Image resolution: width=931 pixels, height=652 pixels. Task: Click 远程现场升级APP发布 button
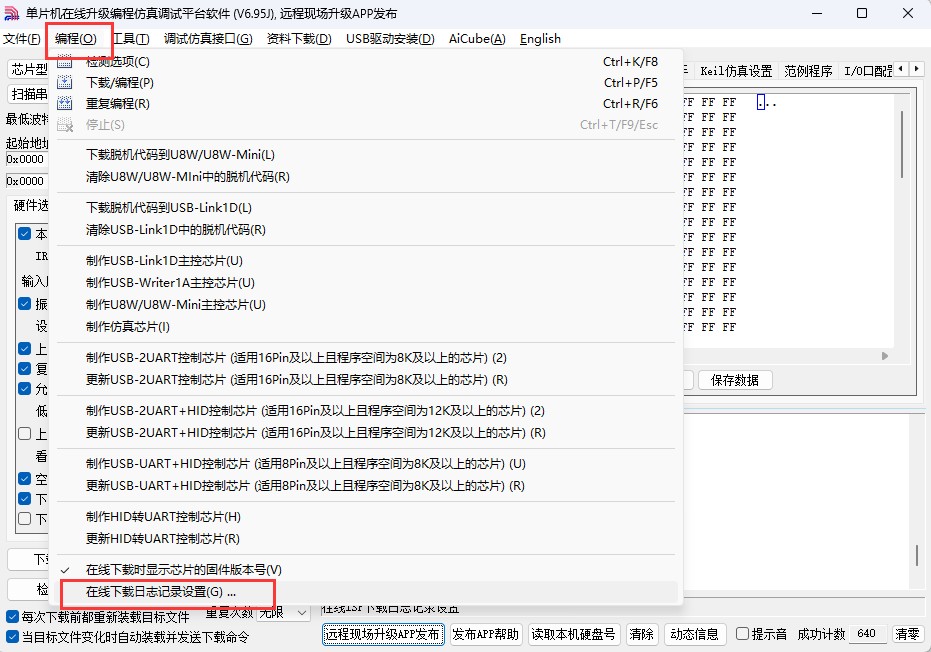coord(384,634)
